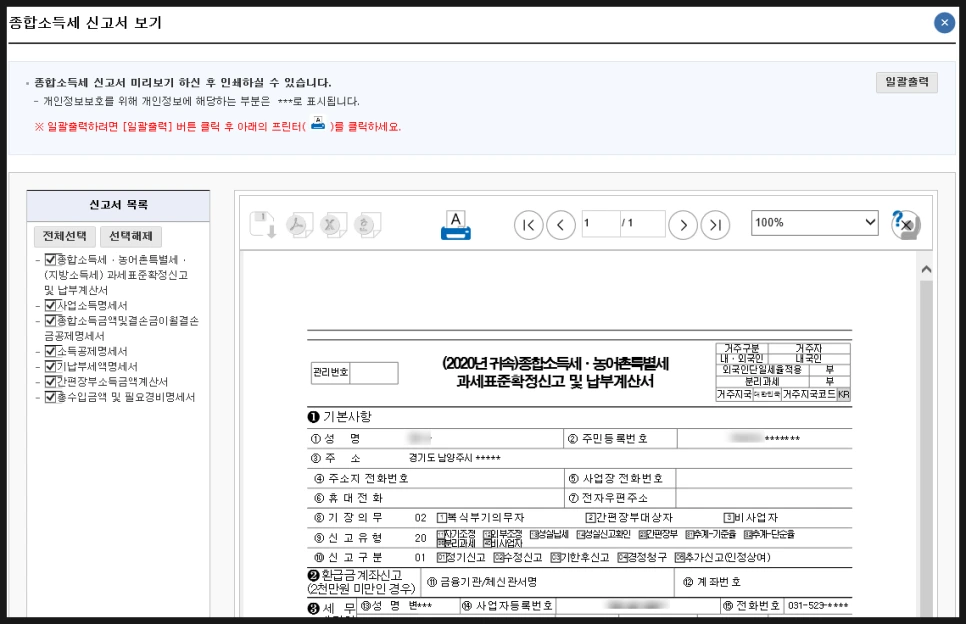Open the zoom level dropdown showing 100%
This screenshot has height=624, width=966.
813,222
